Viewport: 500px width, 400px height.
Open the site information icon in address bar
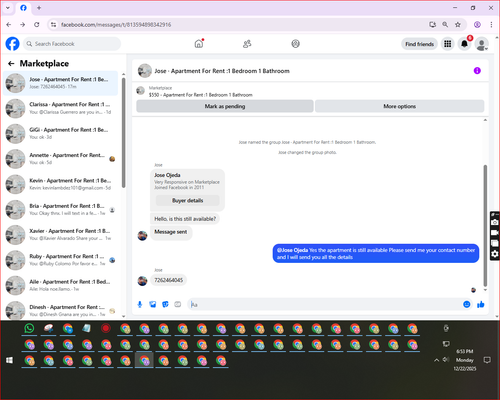(53, 25)
